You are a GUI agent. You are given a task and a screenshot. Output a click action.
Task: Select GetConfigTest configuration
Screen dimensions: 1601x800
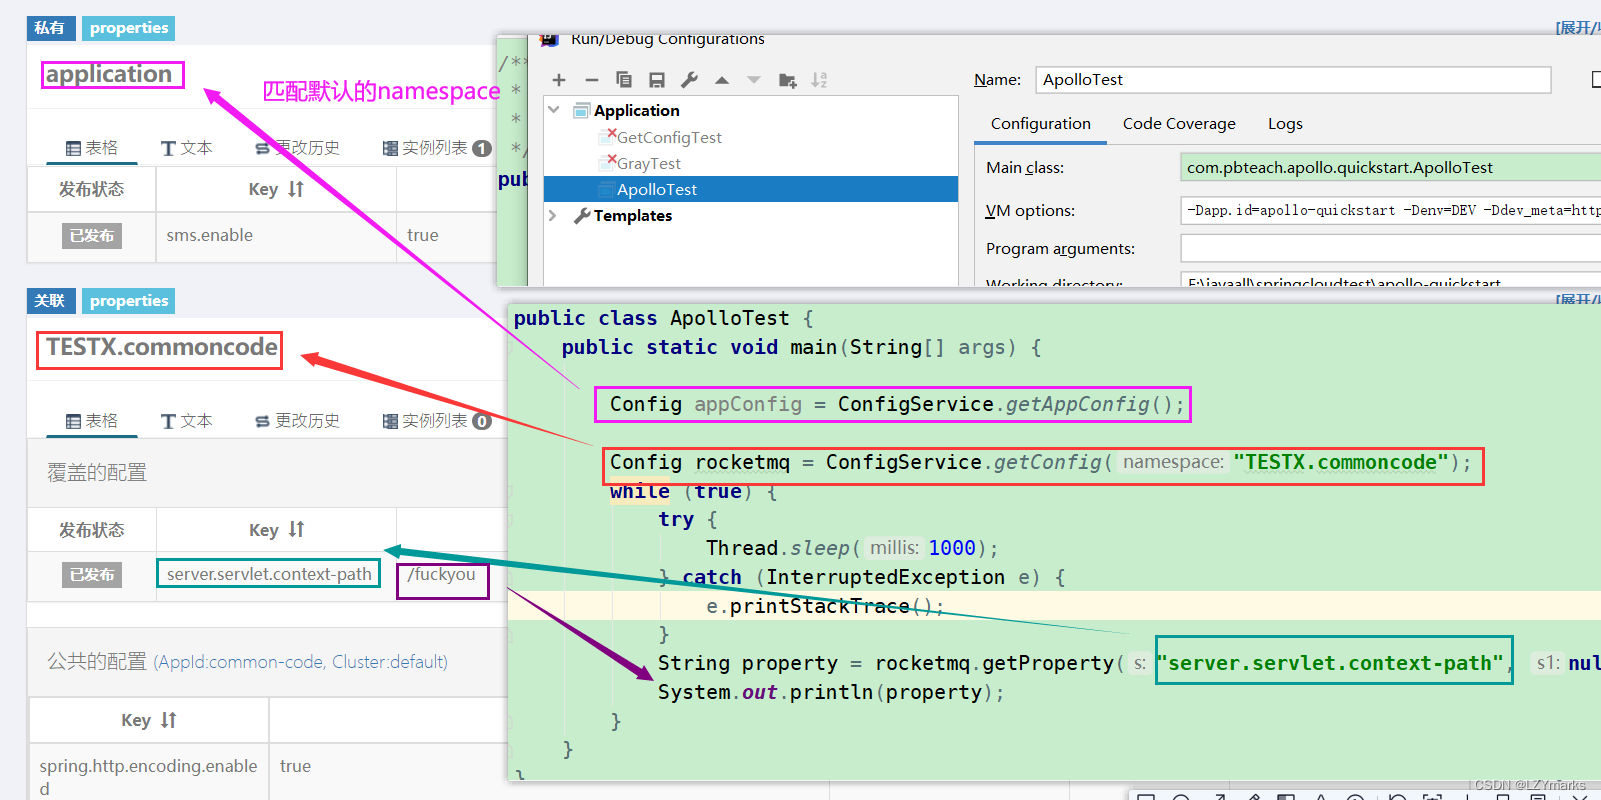669,137
